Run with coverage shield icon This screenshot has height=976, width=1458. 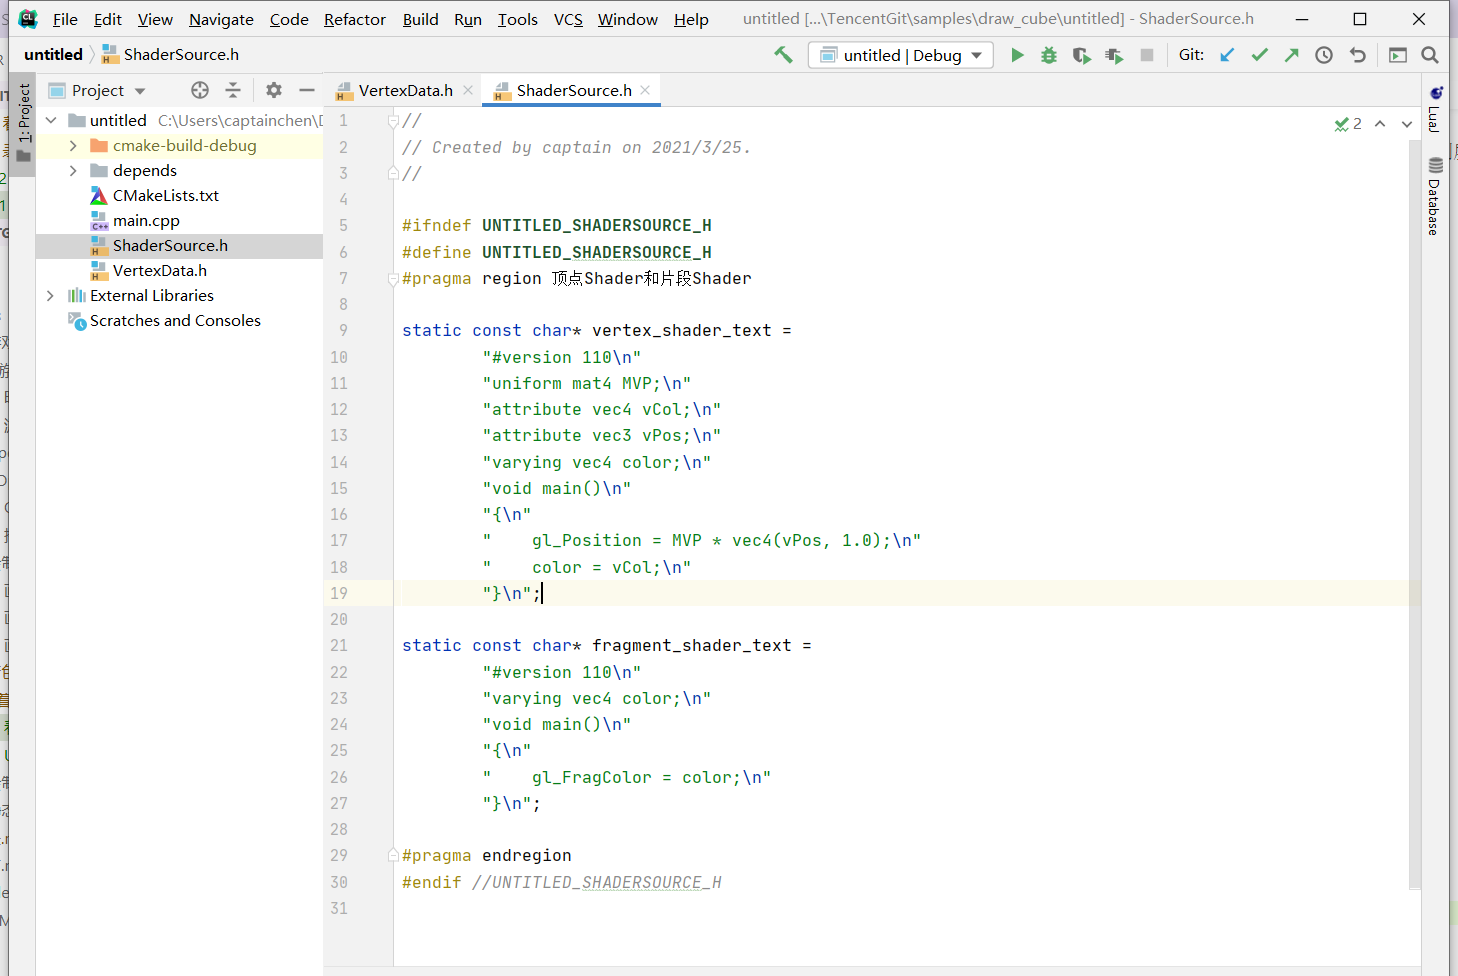pos(1081,55)
